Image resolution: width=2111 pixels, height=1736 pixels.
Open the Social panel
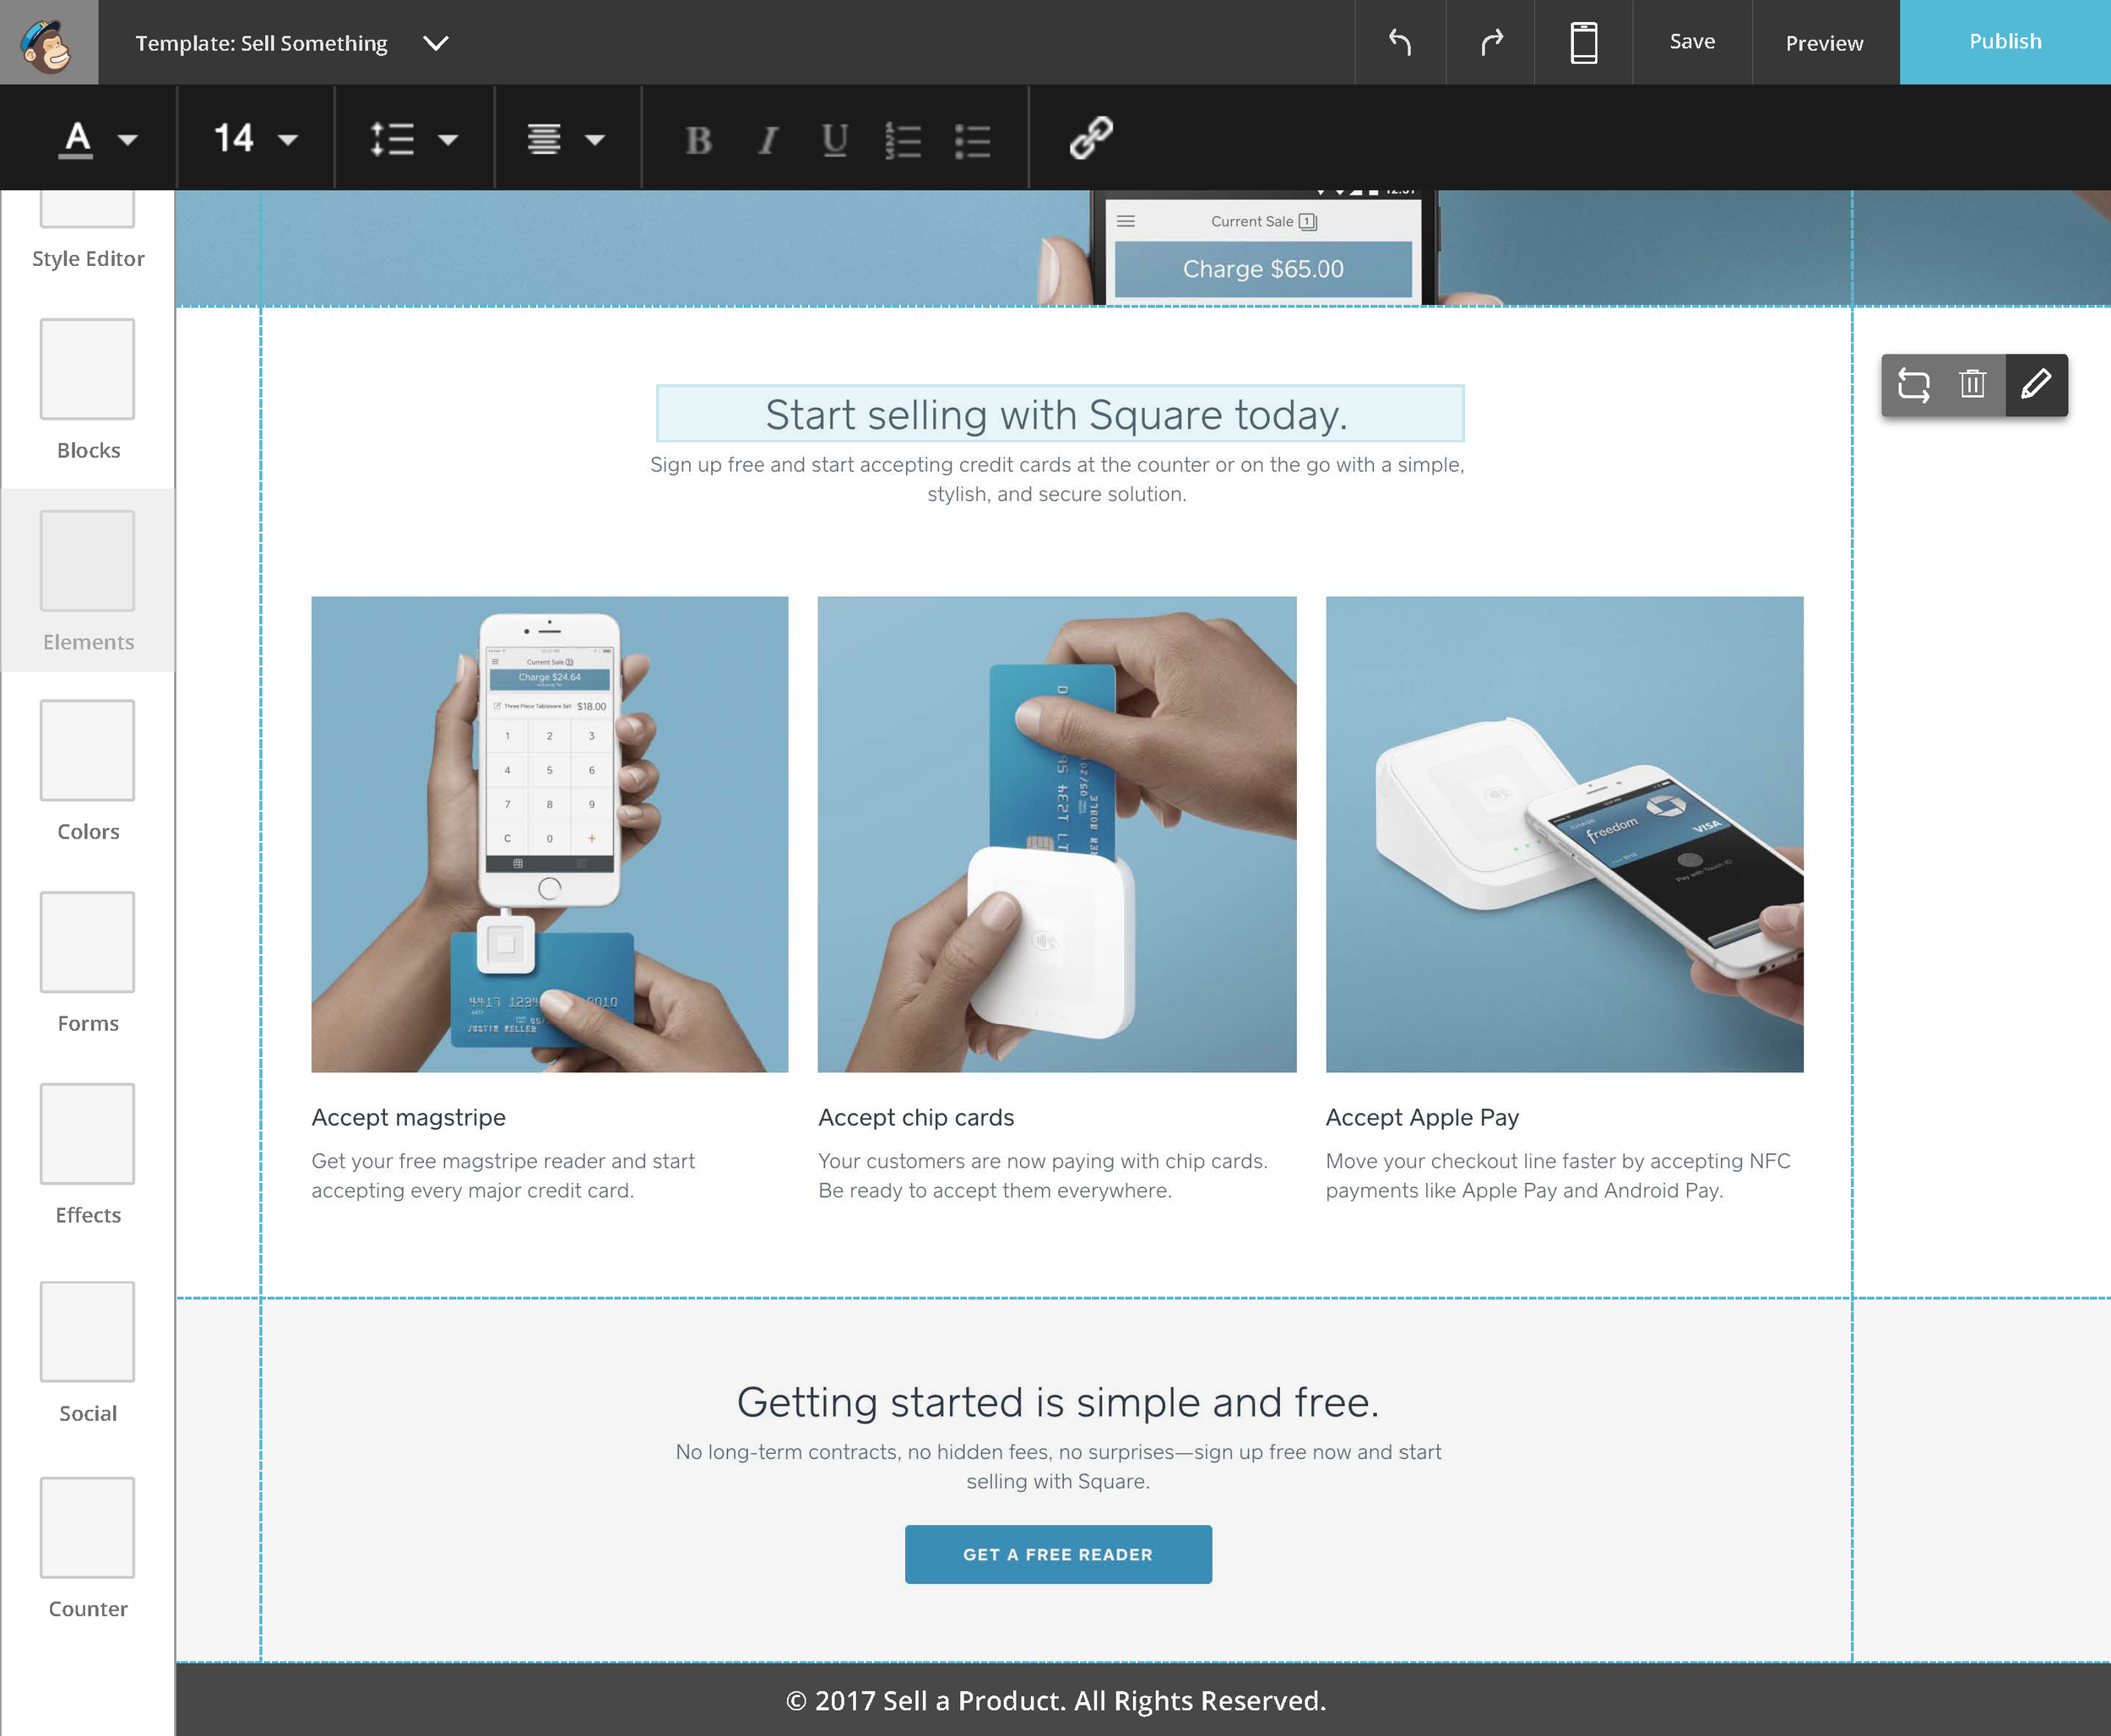click(x=88, y=1354)
